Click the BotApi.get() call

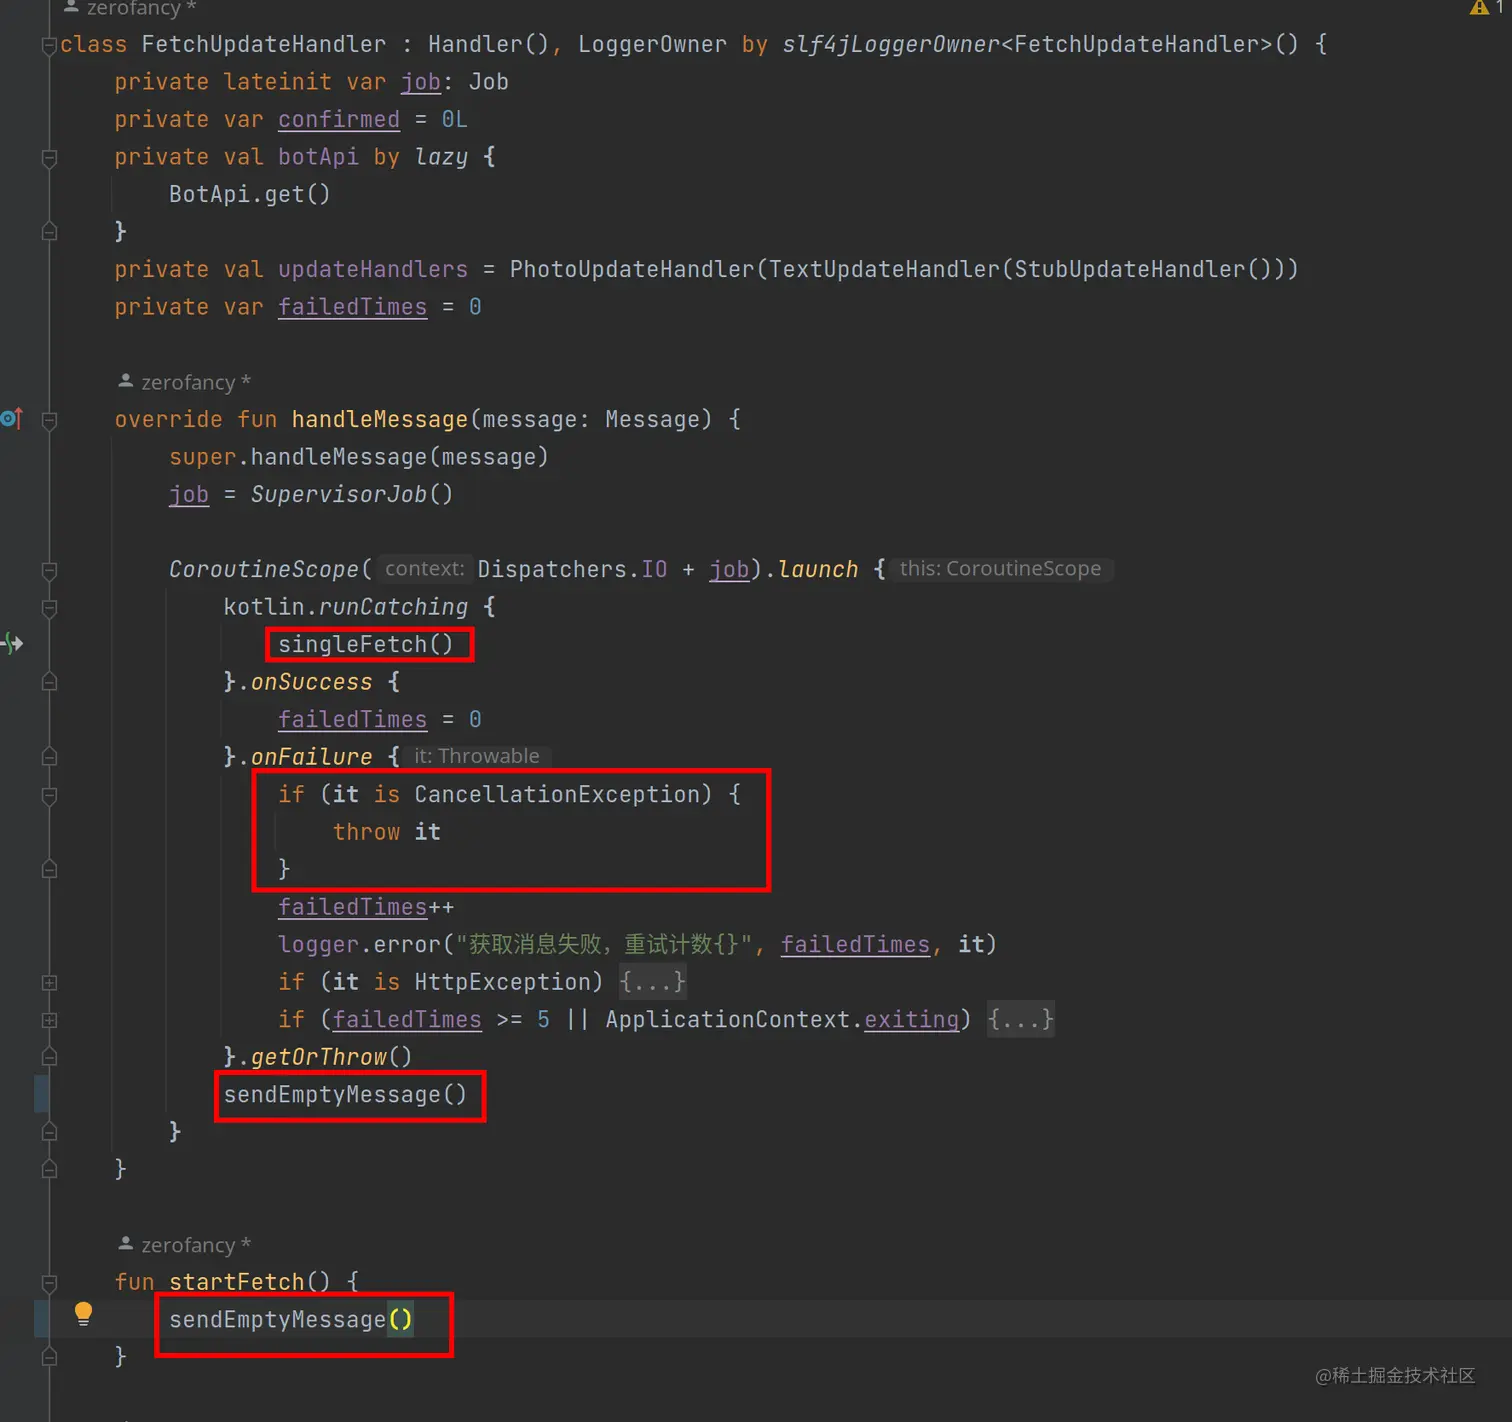pyautogui.click(x=249, y=194)
